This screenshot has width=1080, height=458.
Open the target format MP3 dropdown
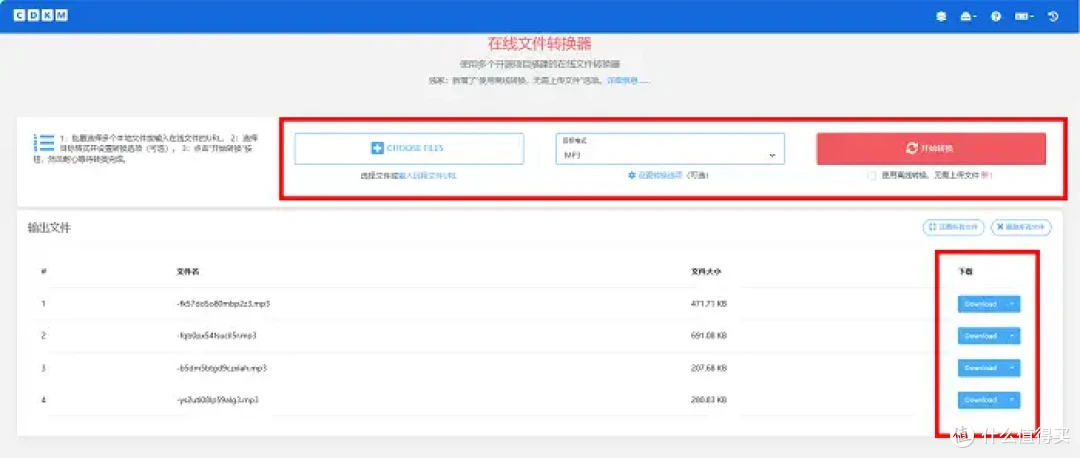[670, 149]
